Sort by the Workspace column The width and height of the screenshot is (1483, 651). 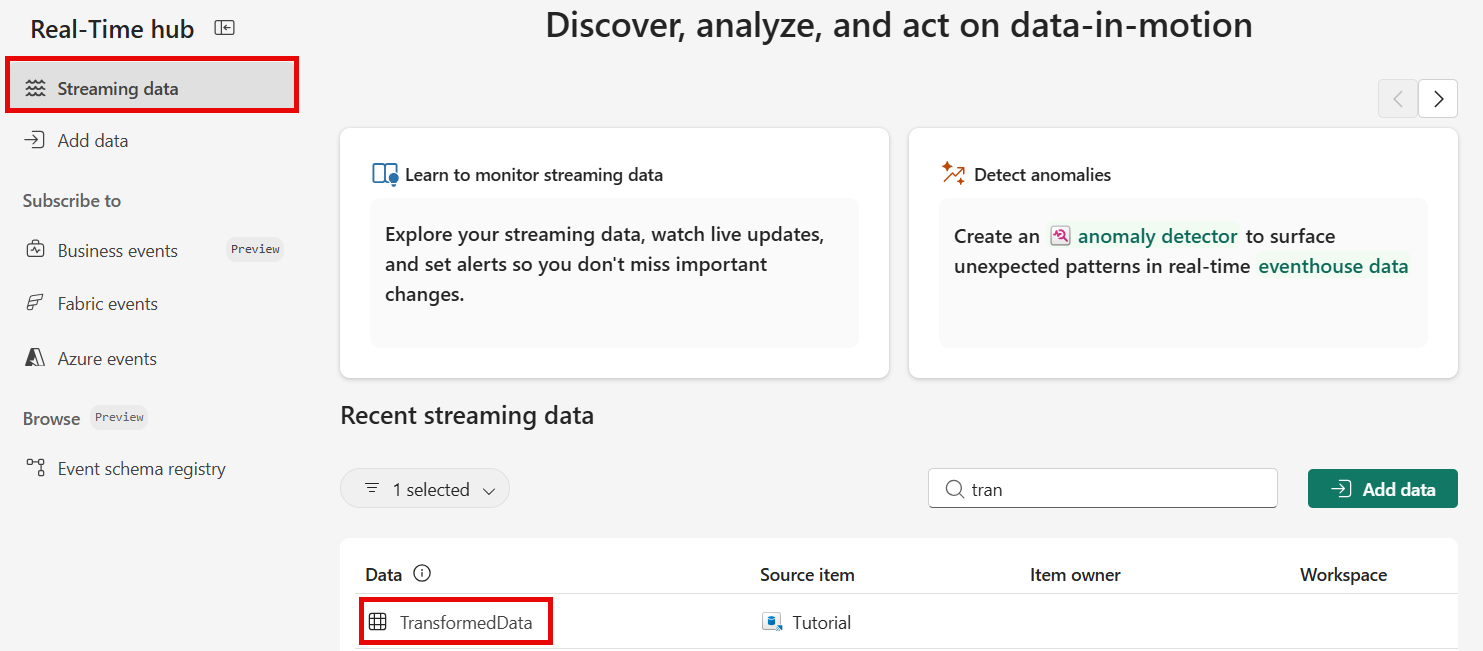click(x=1343, y=575)
